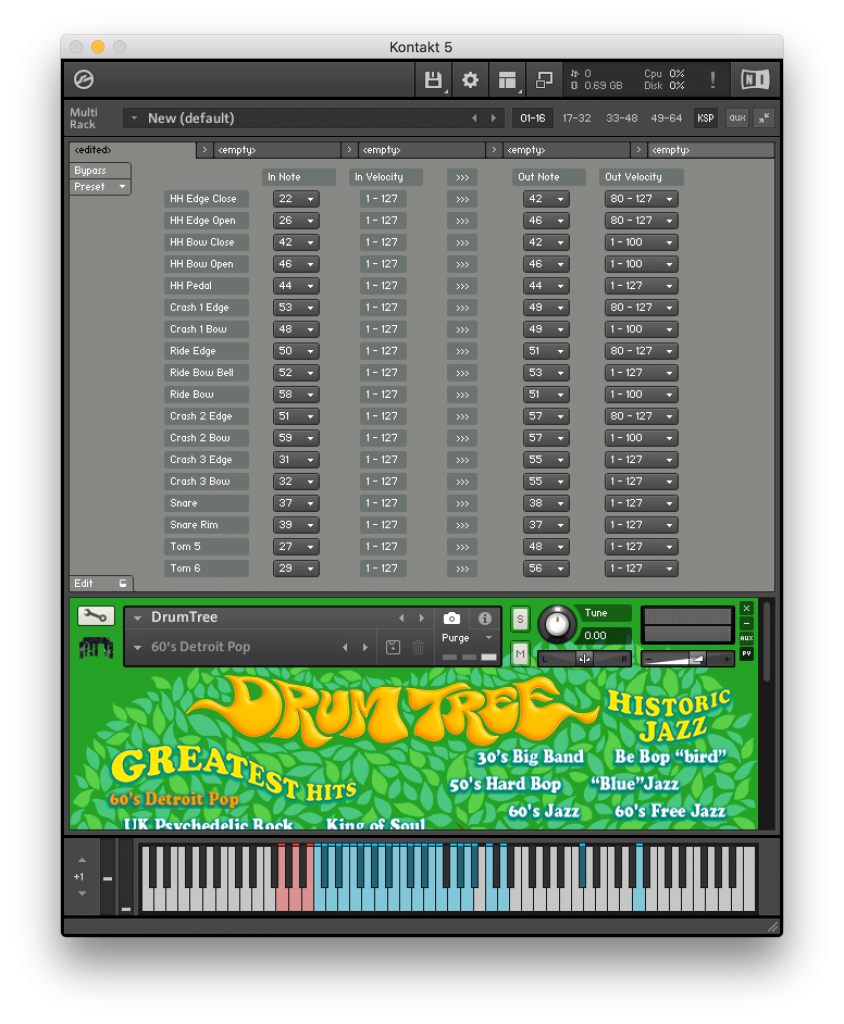Mute the DrumTree instrument
The height and width of the screenshot is (1024, 844).
(x=520, y=654)
